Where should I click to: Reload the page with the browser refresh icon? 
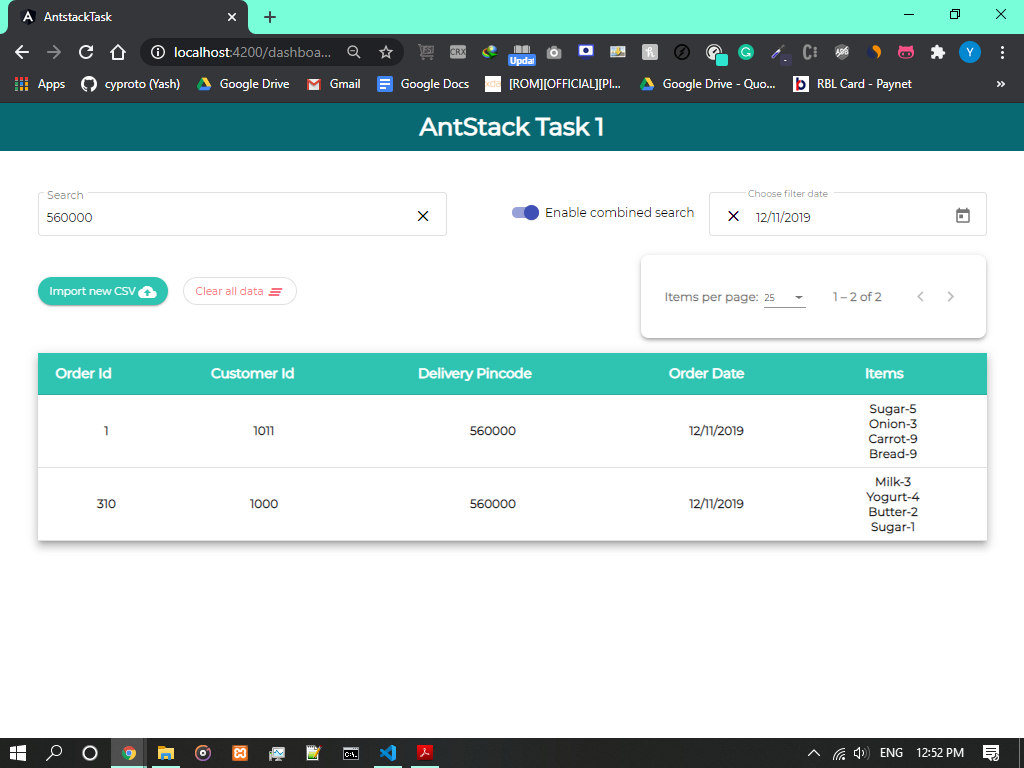[x=86, y=52]
